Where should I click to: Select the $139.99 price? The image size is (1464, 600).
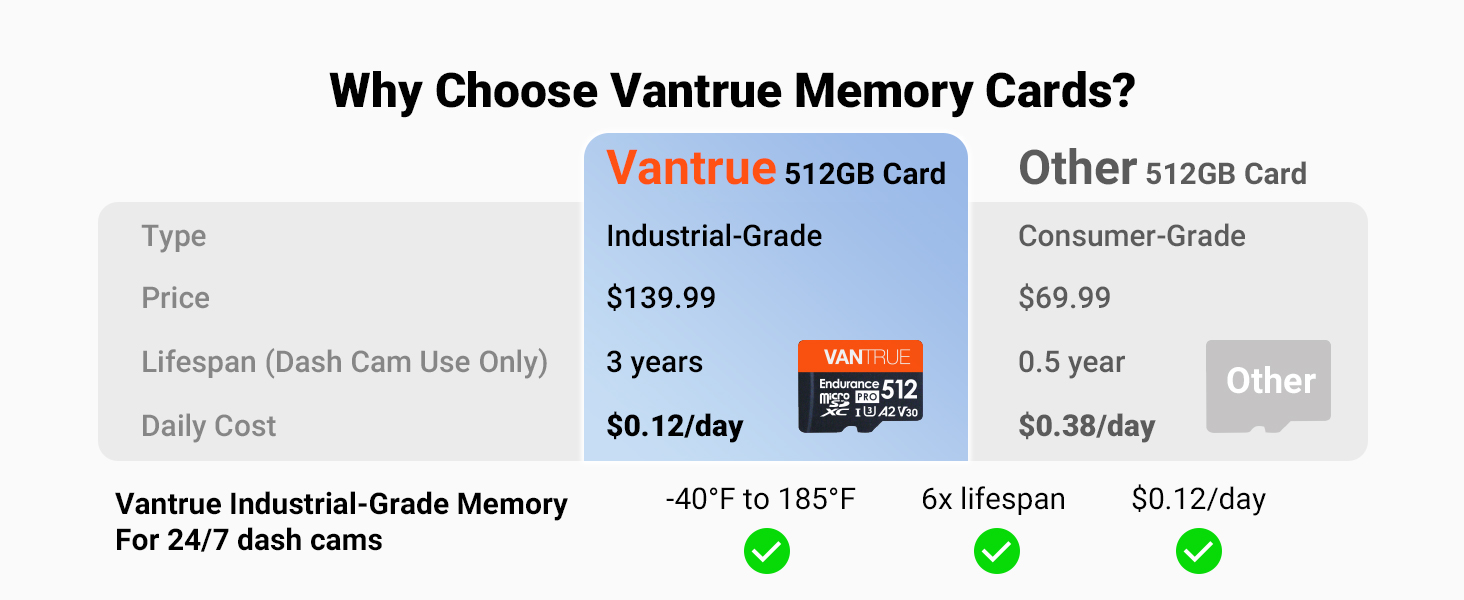(661, 298)
